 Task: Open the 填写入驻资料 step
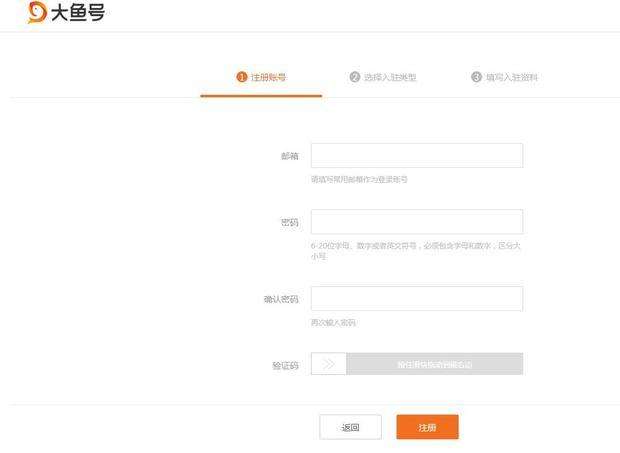tap(511, 77)
